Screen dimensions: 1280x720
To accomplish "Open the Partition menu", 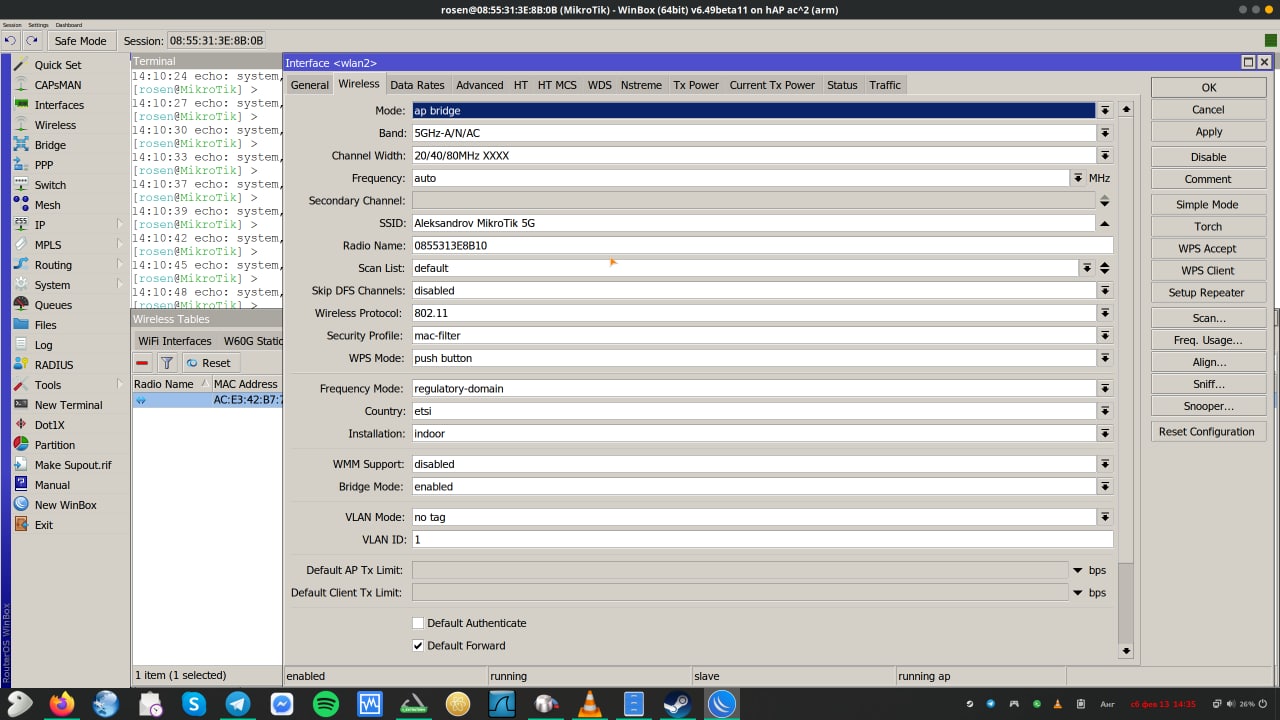I will (x=54, y=445).
